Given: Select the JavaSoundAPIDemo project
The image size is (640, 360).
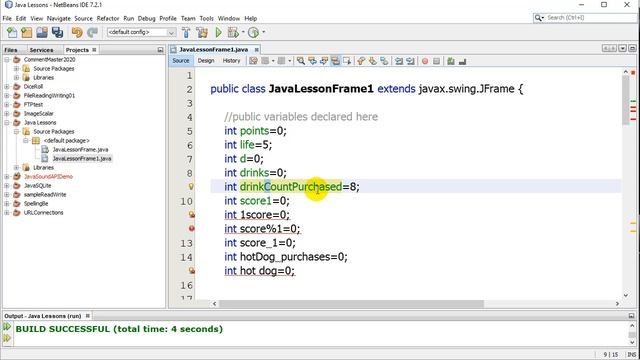Looking at the screenshot, I should tap(48, 177).
